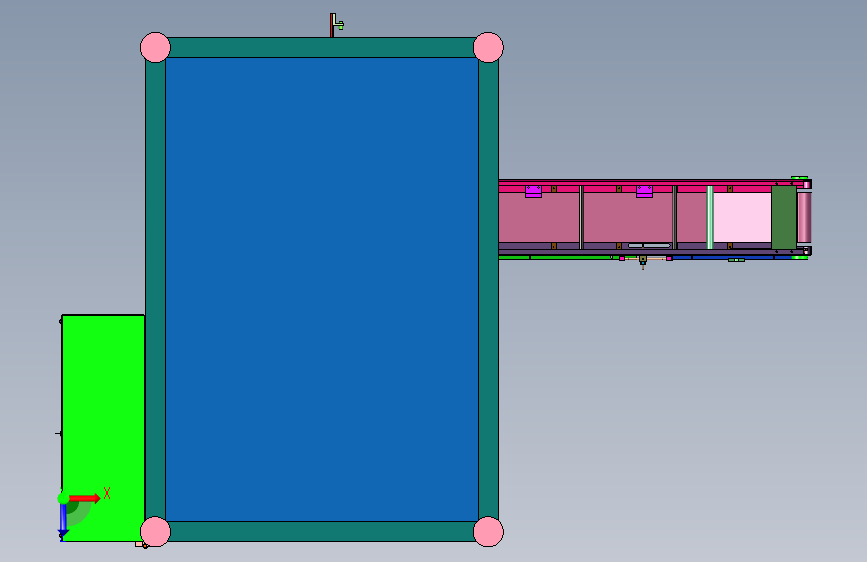Select the bottom teal frame bar
Viewport: 867px width, 562px height.
click(322, 531)
